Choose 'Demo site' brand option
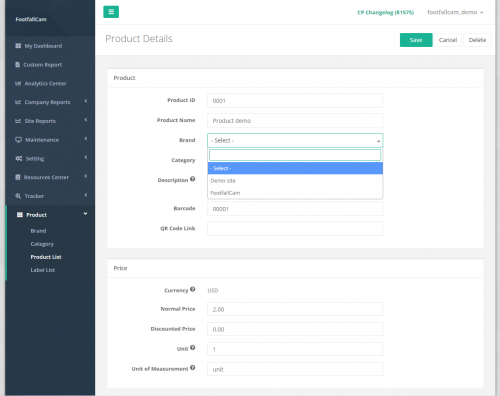 (295, 181)
